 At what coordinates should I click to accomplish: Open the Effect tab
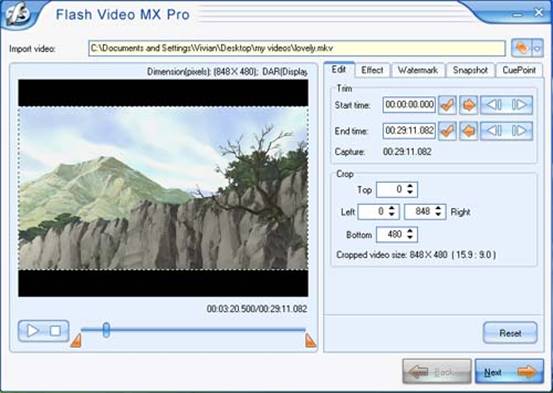(x=372, y=70)
